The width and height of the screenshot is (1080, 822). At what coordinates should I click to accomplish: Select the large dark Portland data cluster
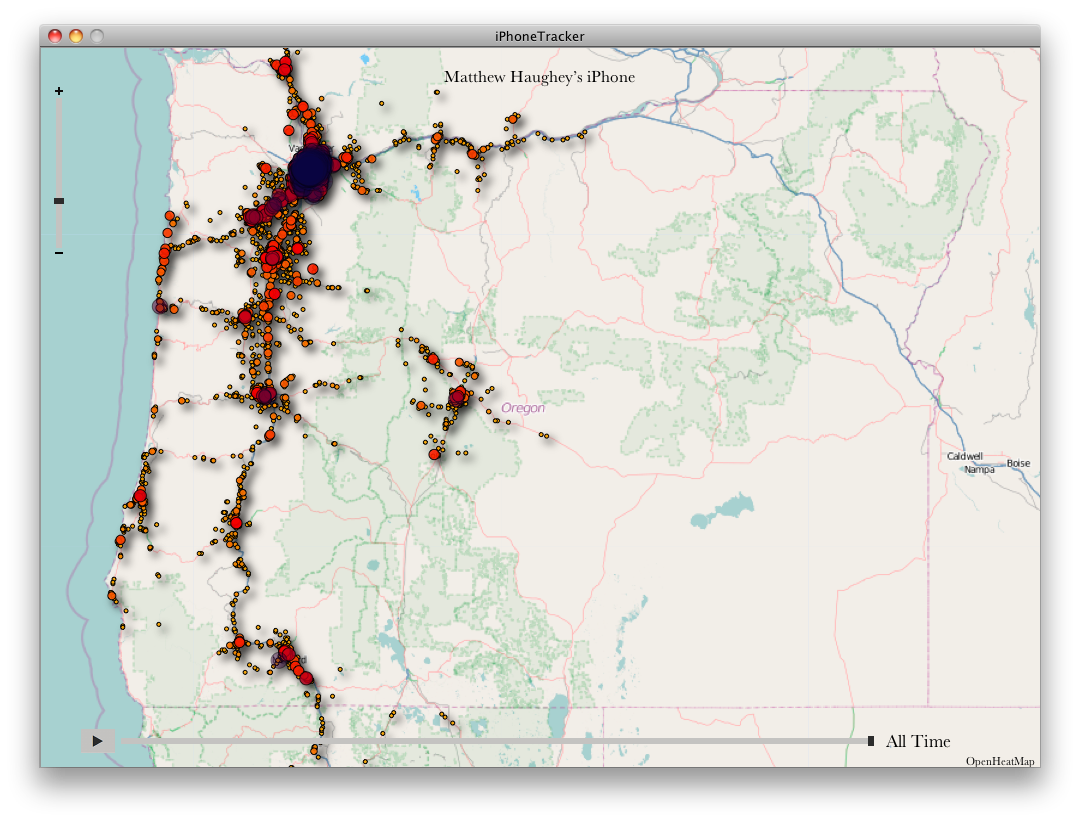[x=309, y=170]
